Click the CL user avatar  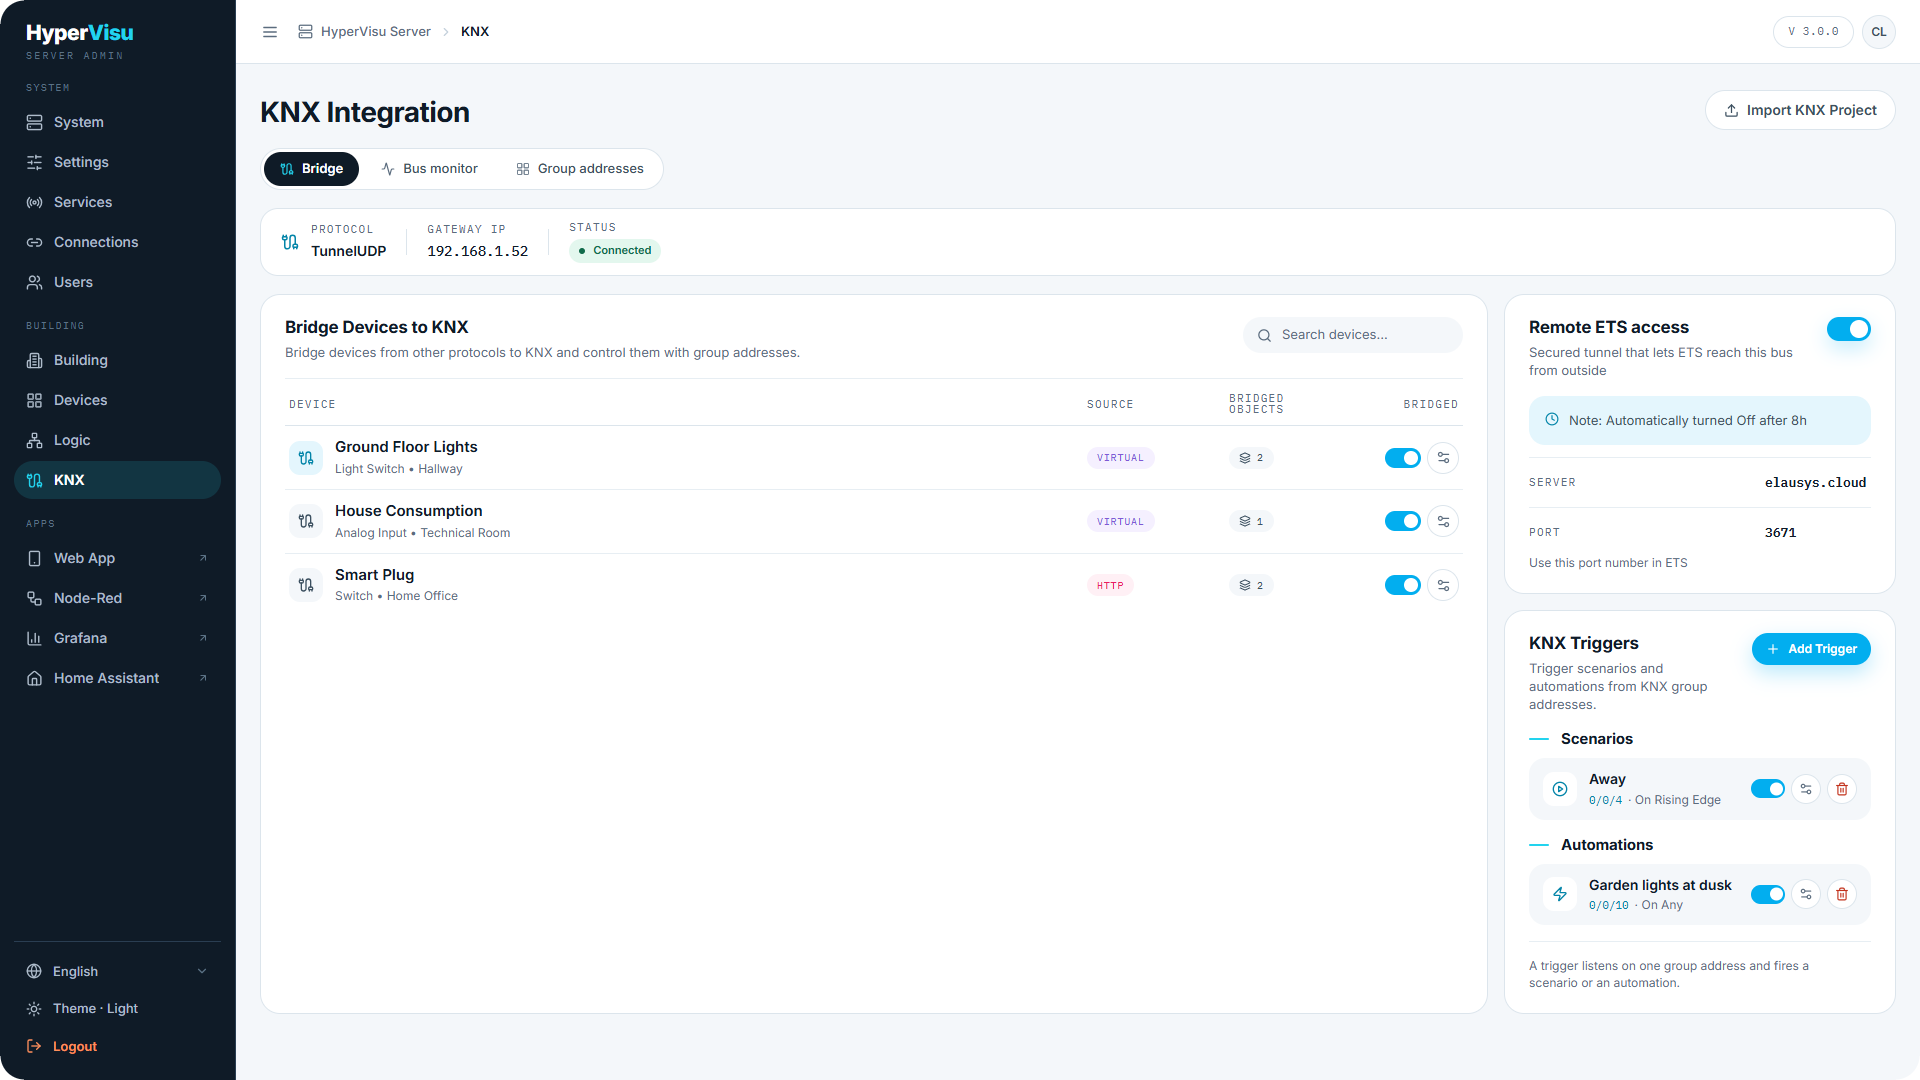[1879, 32]
